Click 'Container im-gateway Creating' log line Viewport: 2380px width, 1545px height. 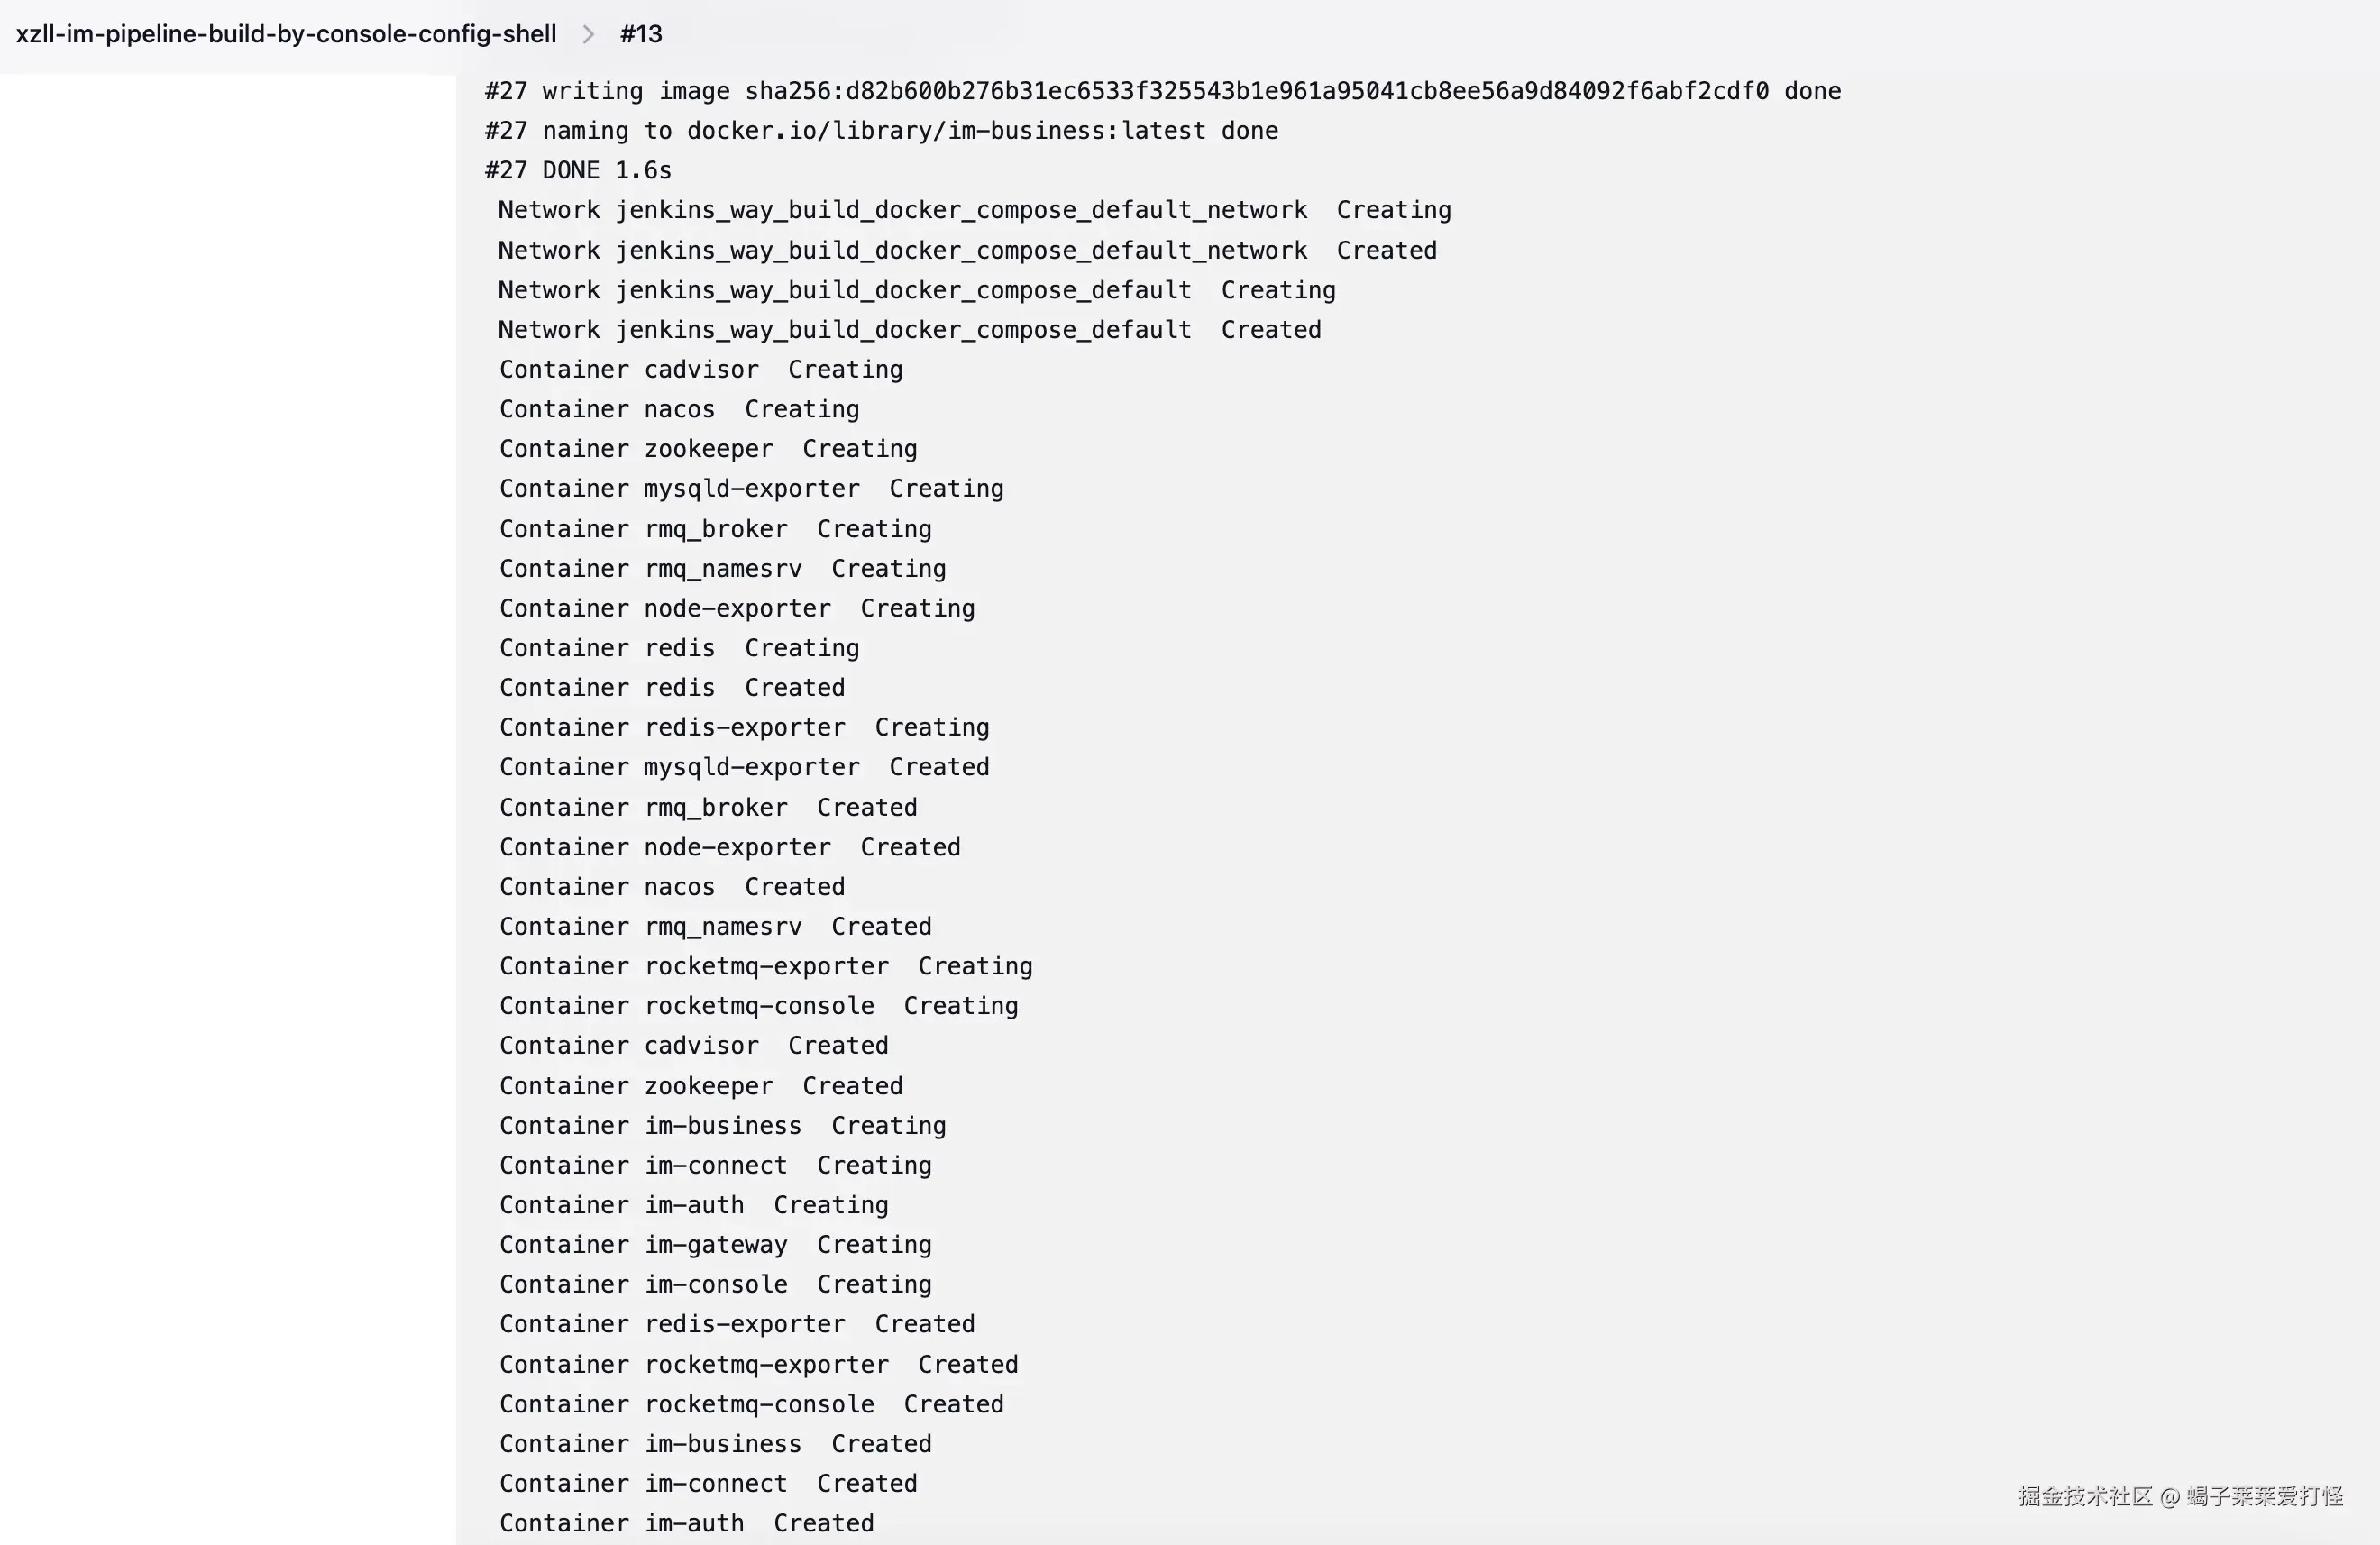[x=715, y=1245]
